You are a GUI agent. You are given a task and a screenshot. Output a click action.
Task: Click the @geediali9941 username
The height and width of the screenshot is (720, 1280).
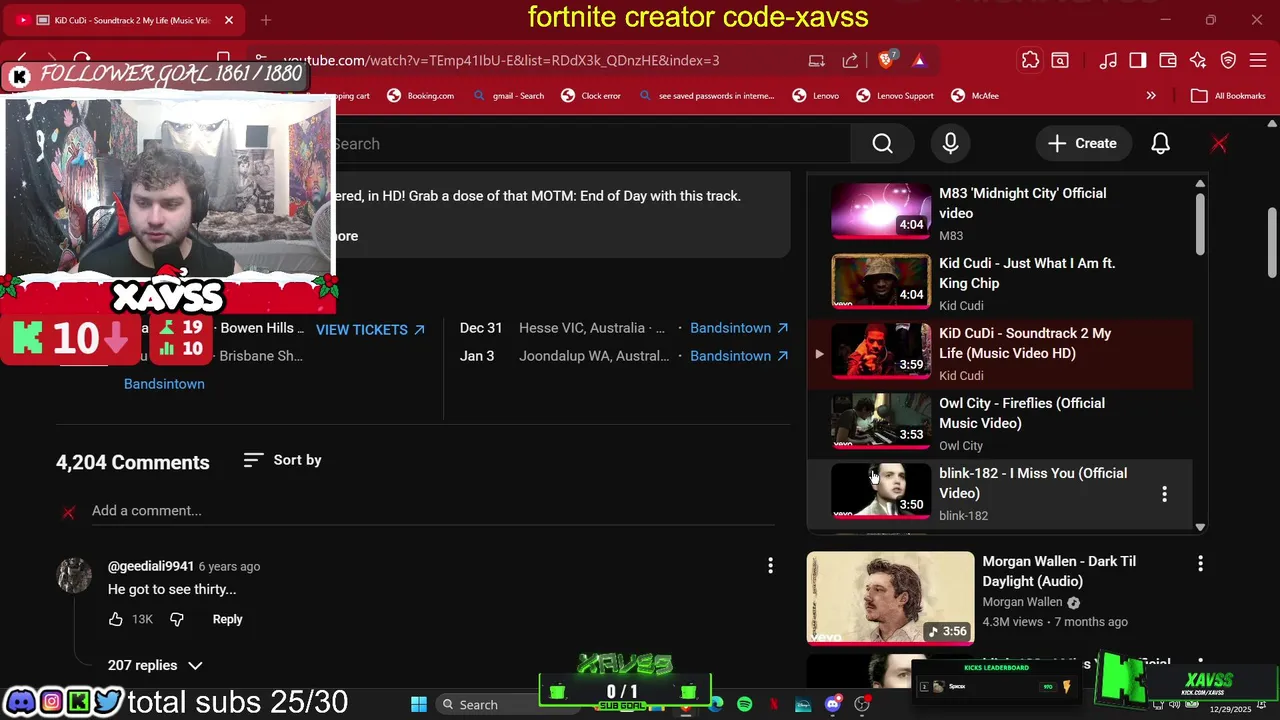(151, 566)
